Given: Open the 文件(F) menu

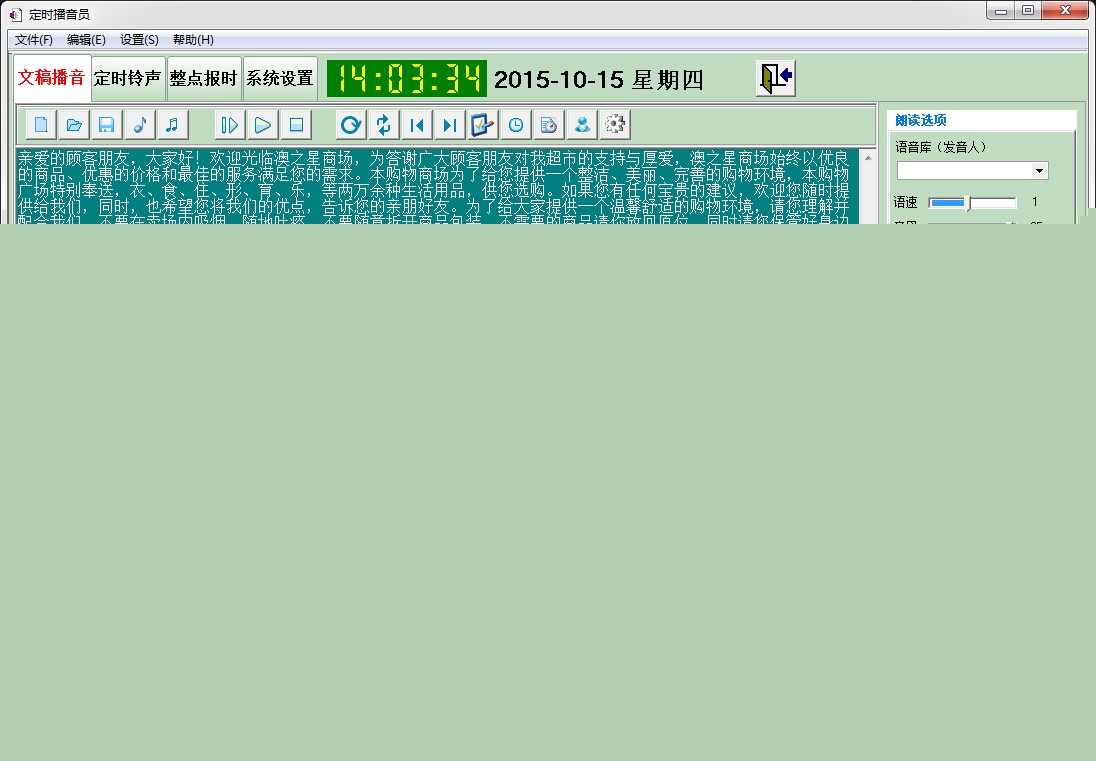Looking at the screenshot, I should point(34,40).
